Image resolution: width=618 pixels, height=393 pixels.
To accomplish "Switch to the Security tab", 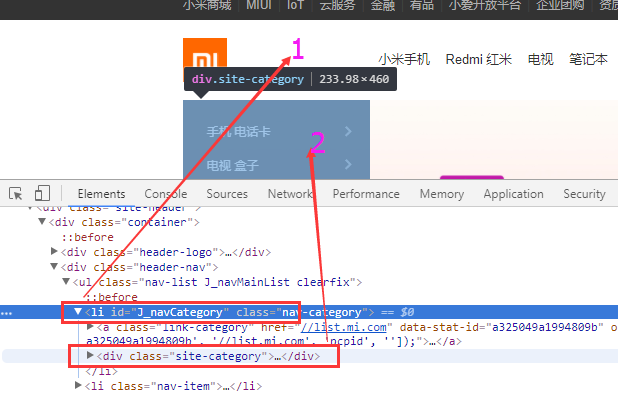I will pyautogui.click(x=584, y=194).
